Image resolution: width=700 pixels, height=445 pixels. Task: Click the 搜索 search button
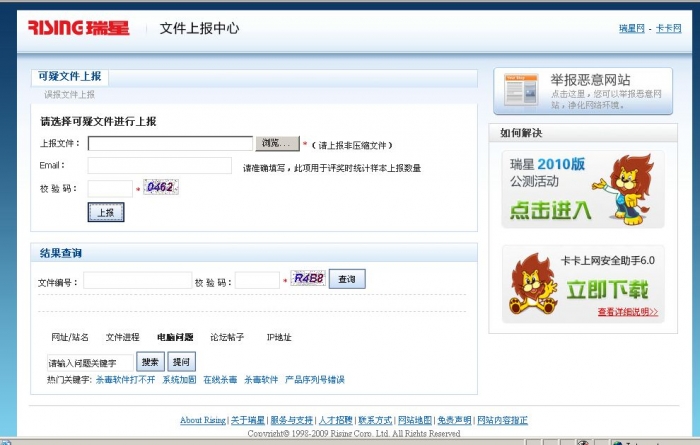pyautogui.click(x=150, y=362)
